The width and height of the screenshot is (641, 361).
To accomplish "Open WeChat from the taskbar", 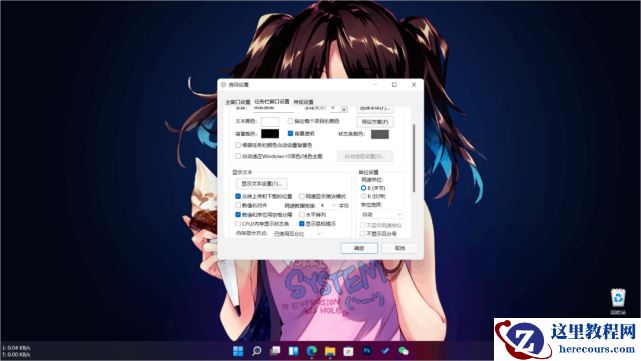I will tap(403, 351).
